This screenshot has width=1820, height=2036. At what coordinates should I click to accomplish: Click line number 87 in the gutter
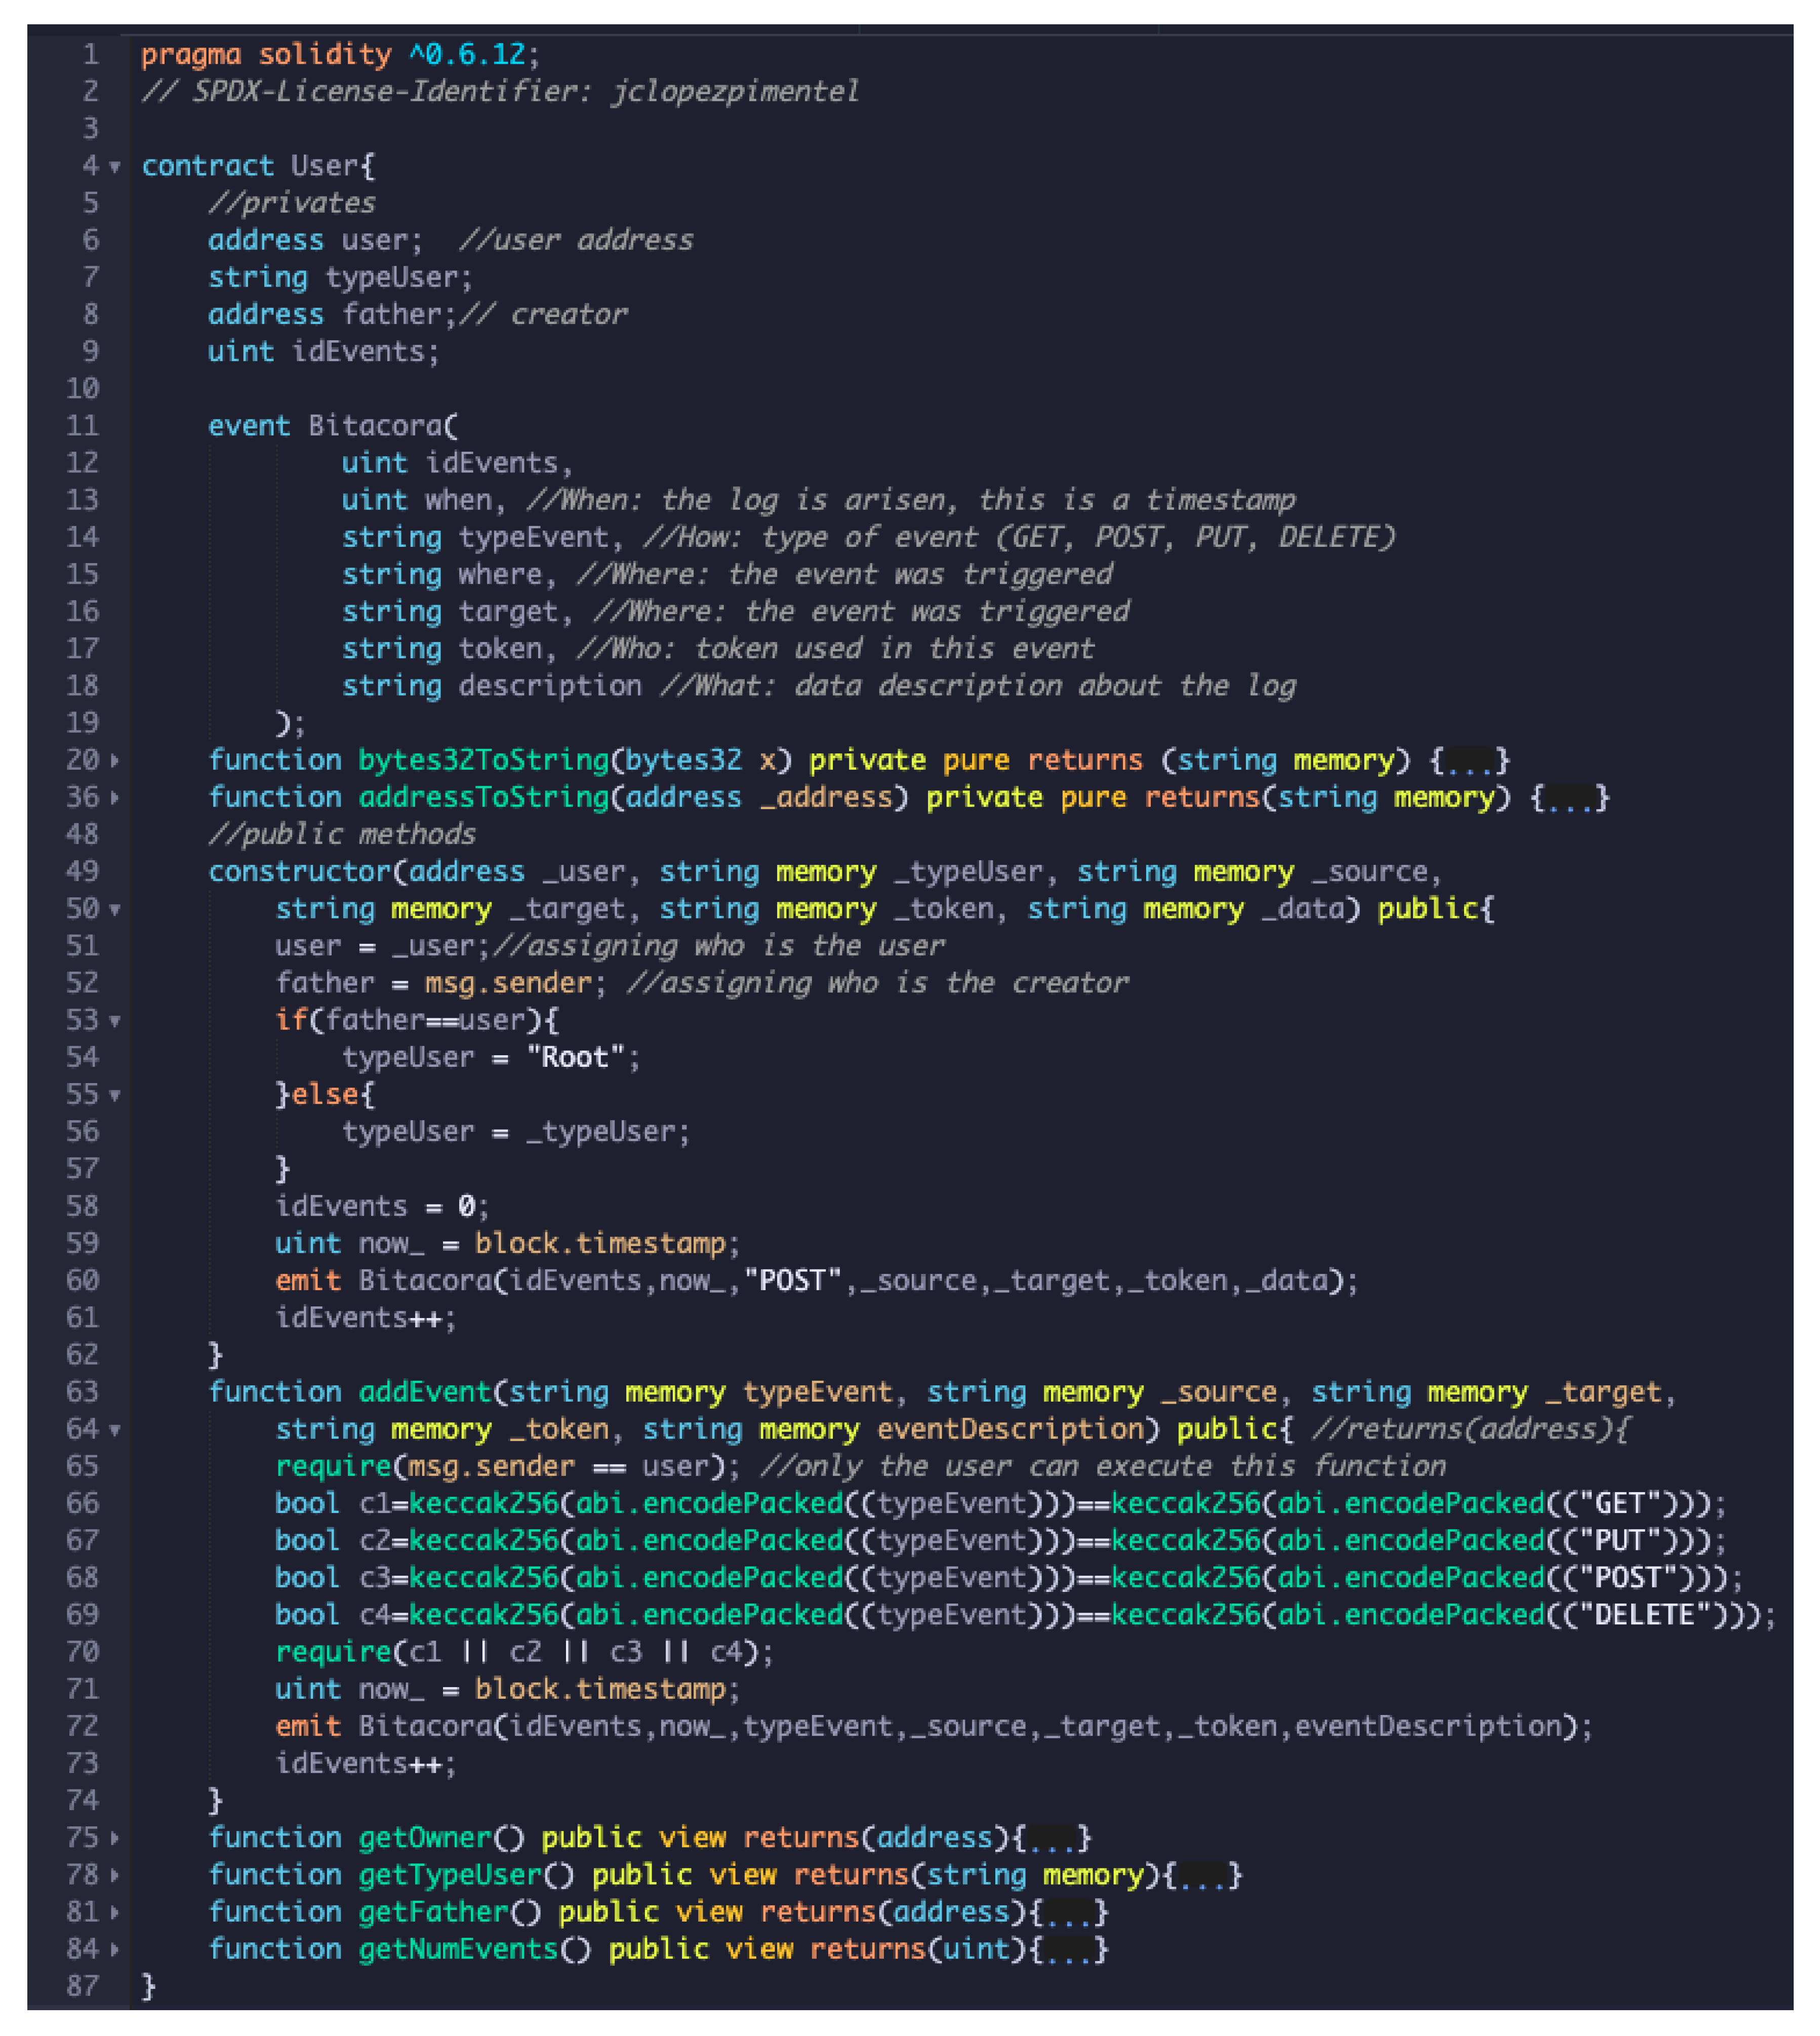84,1985
